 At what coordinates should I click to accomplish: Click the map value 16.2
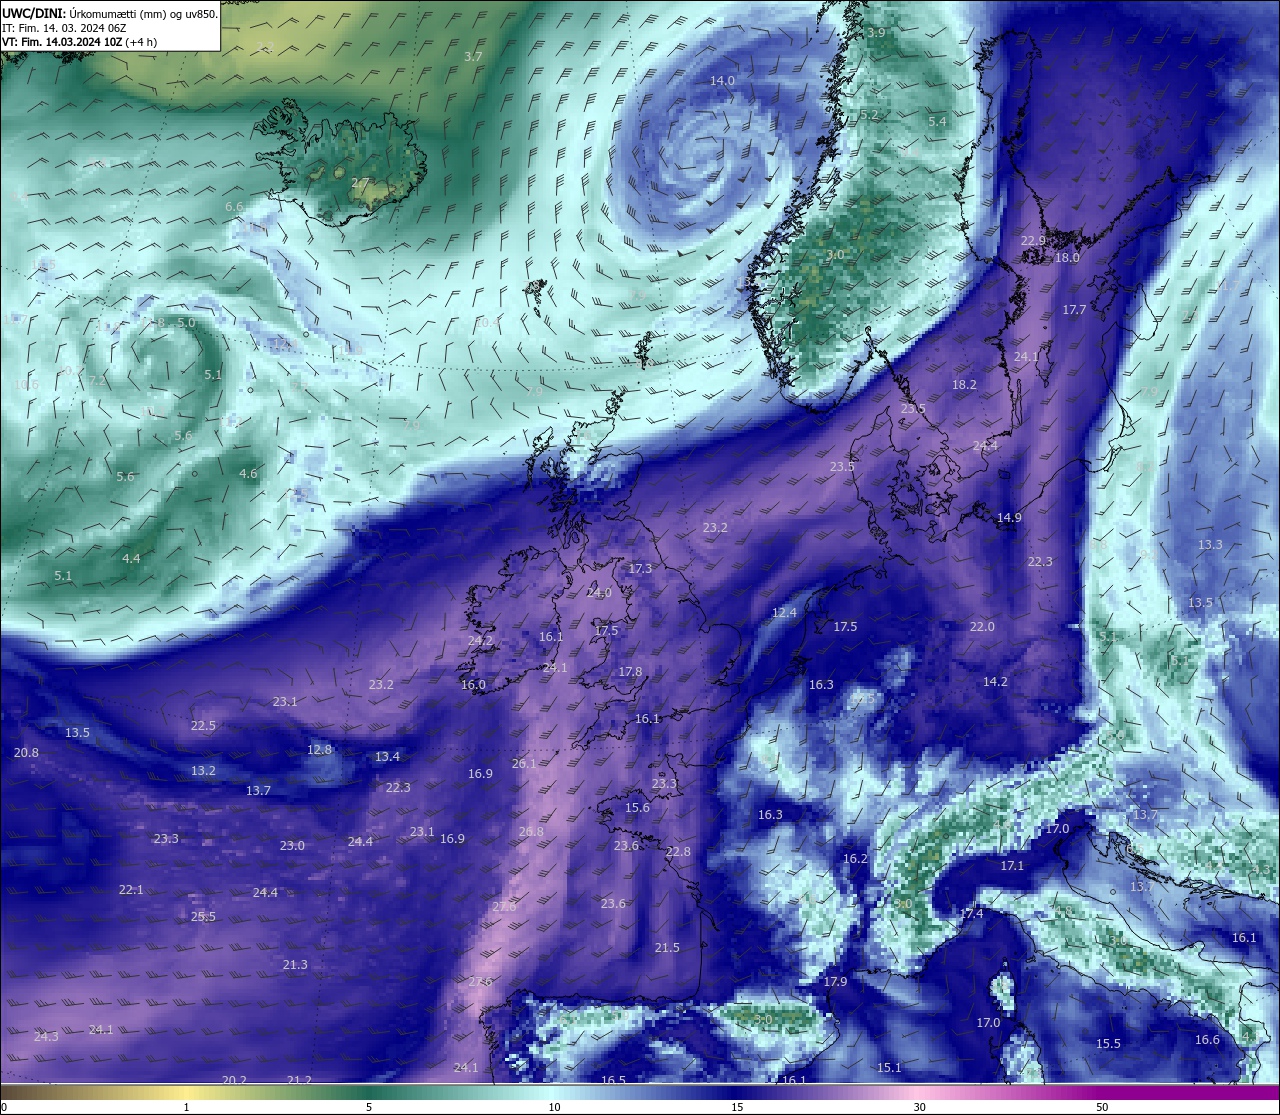[x=855, y=858]
